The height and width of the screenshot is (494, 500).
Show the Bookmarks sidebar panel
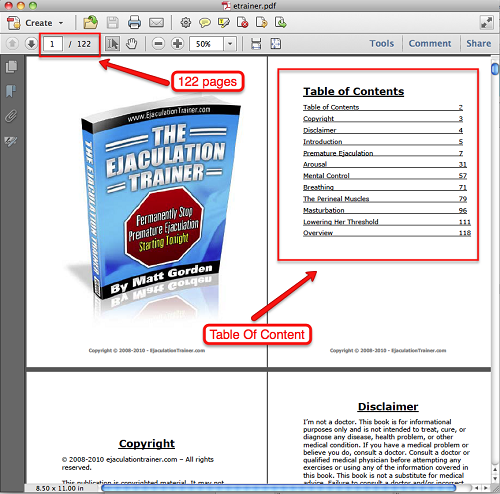pos(11,91)
